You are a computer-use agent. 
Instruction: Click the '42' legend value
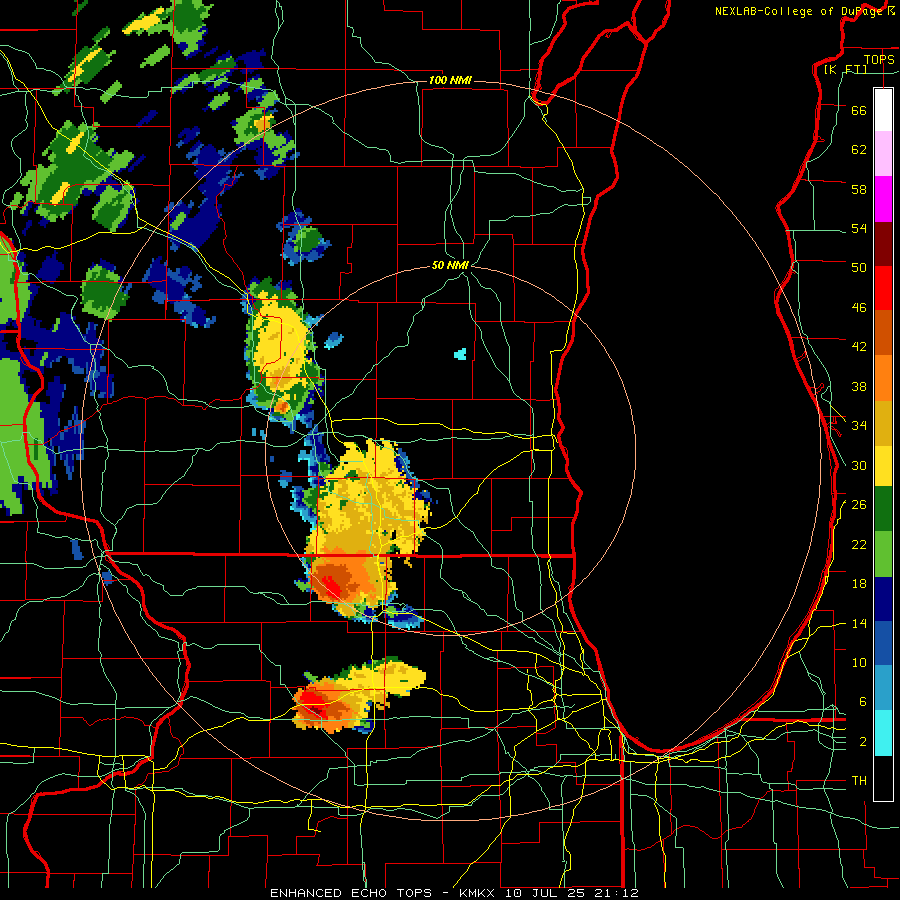coord(859,347)
